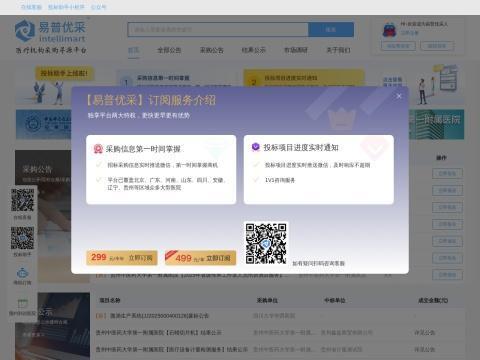This screenshot has height=360, width=480.
Task: Click the user avatar icon top right
Action: [x=389, y=30]
